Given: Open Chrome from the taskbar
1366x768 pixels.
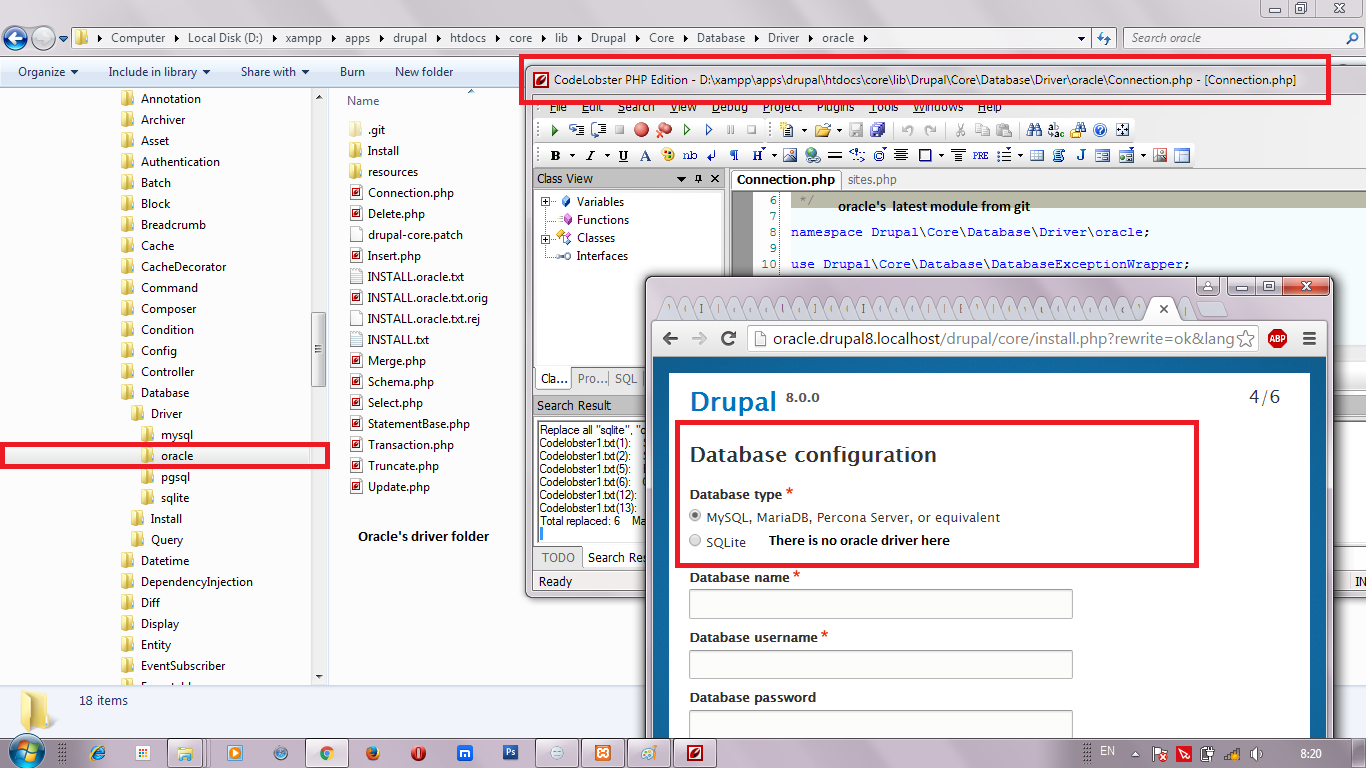Looking at the screenshot, I should click(327, 753).
